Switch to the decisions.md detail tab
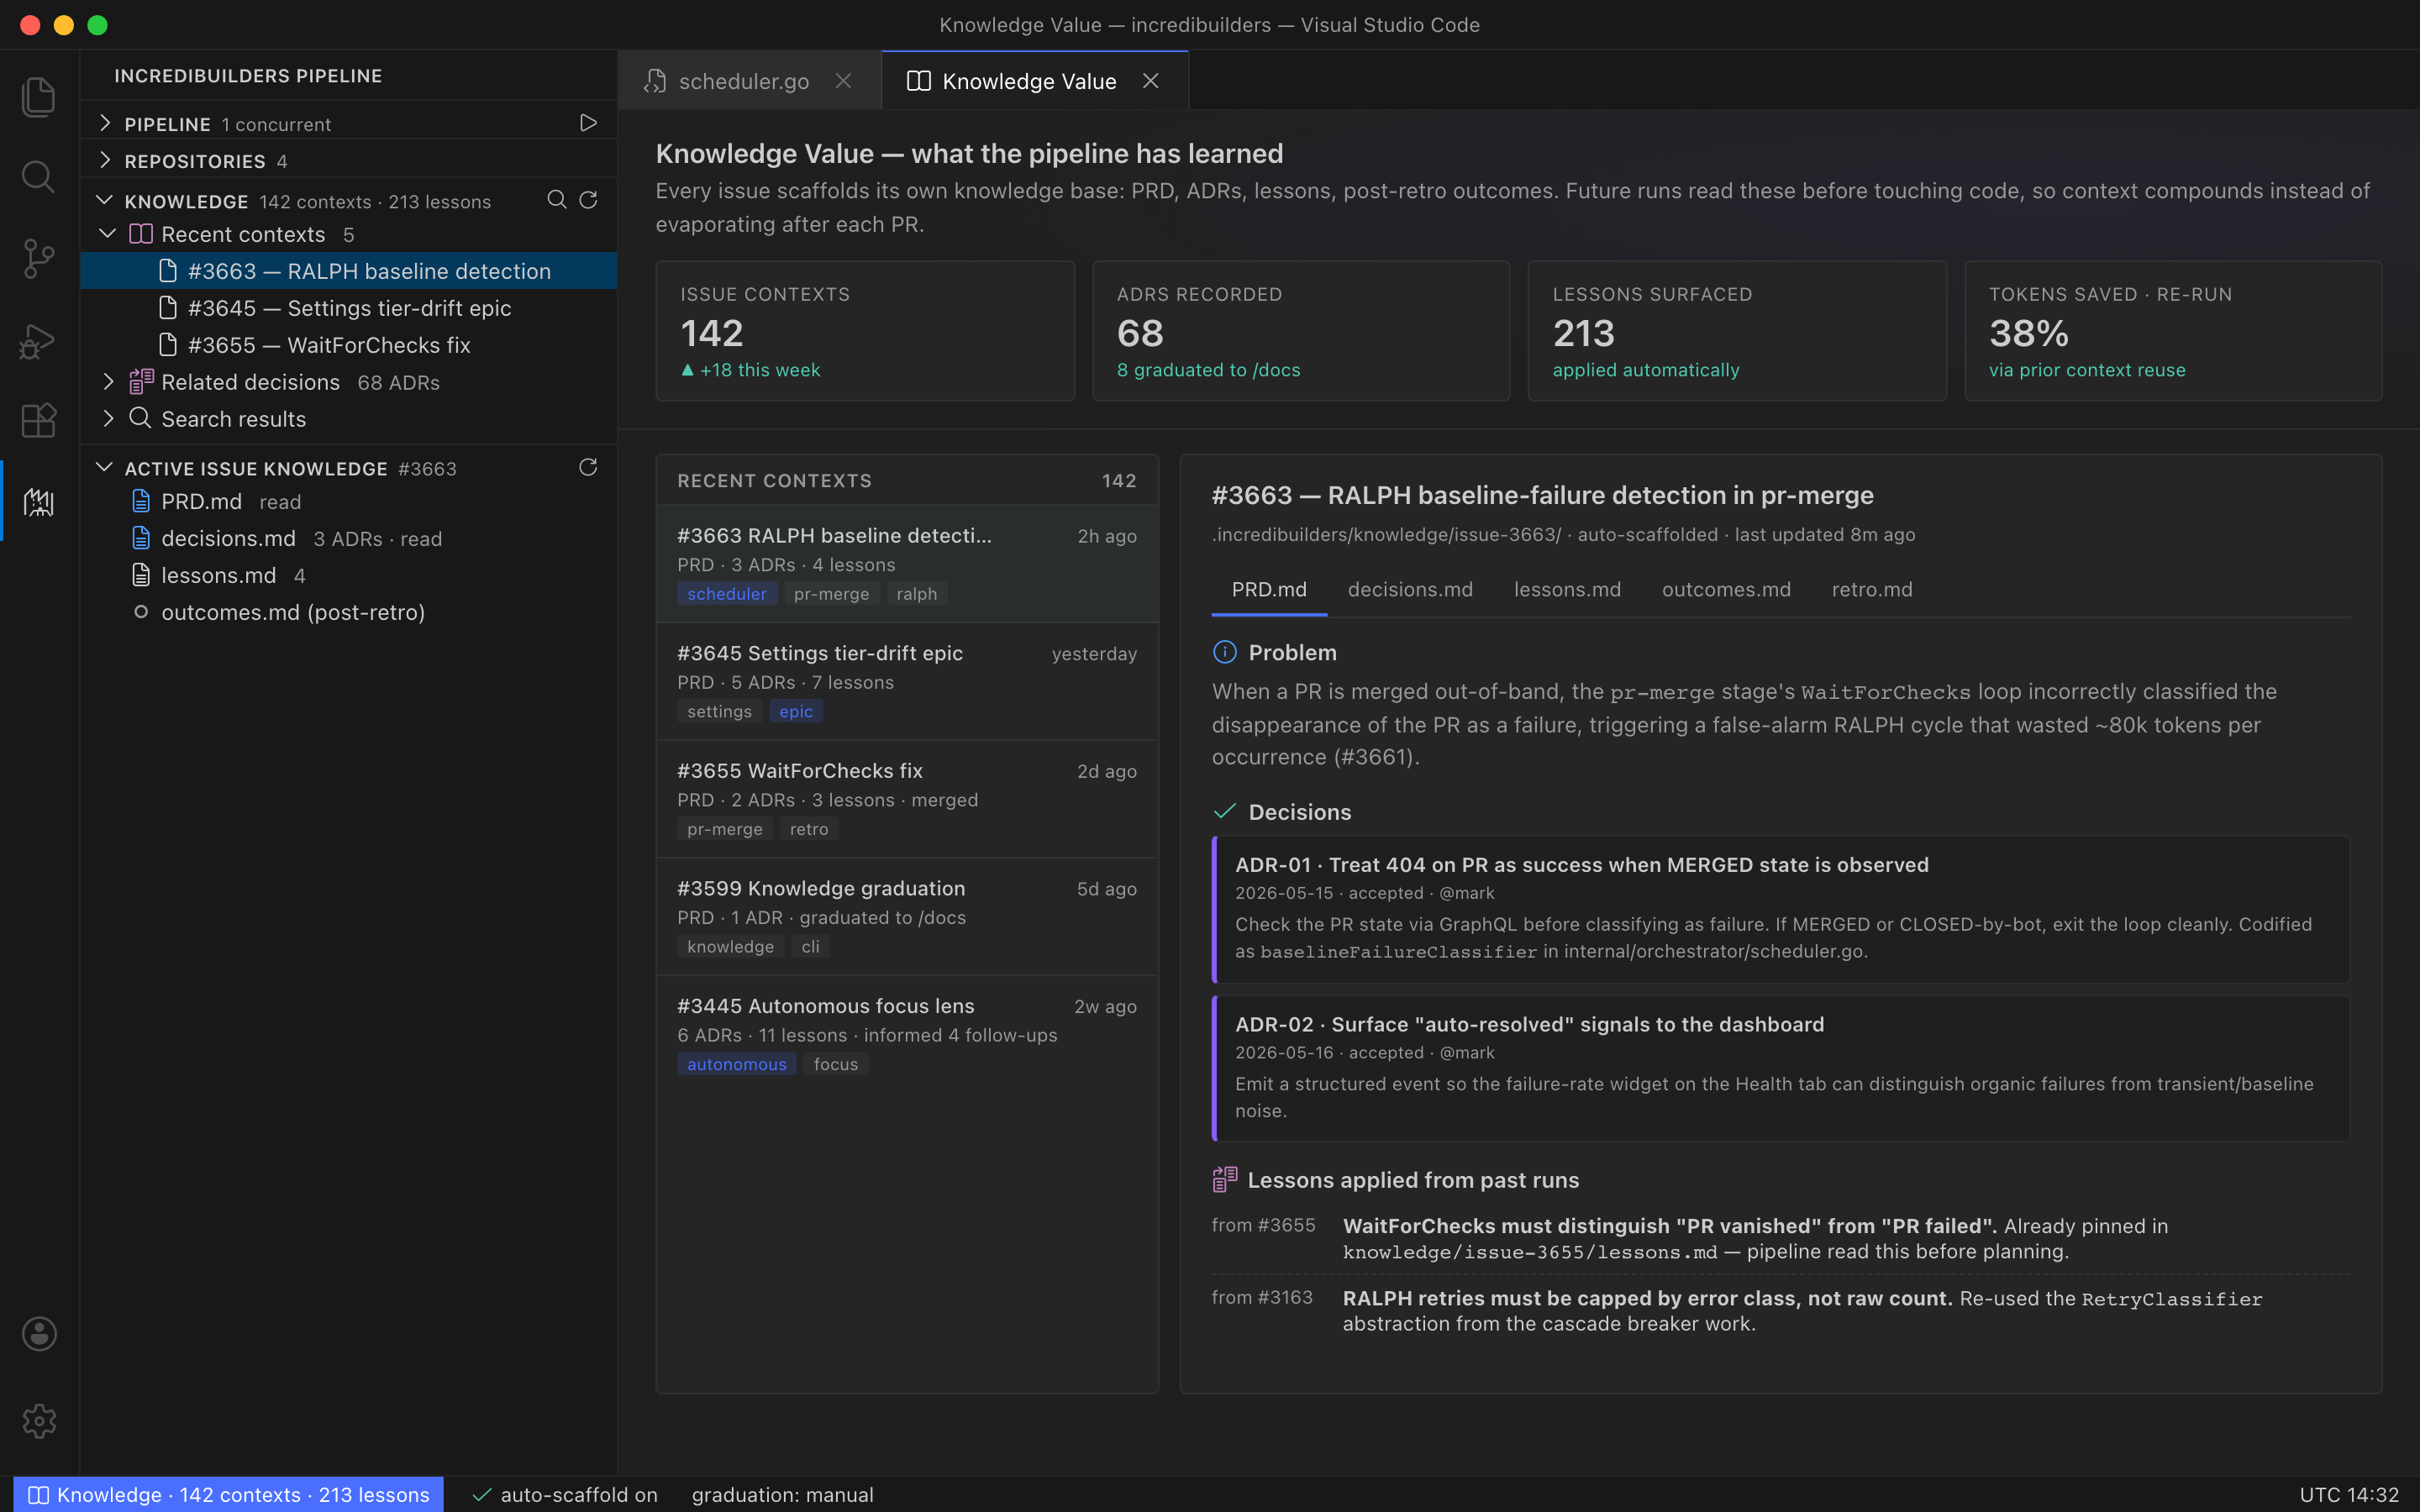Viewport: 2420px width, 1512px height. (1410, 590)
